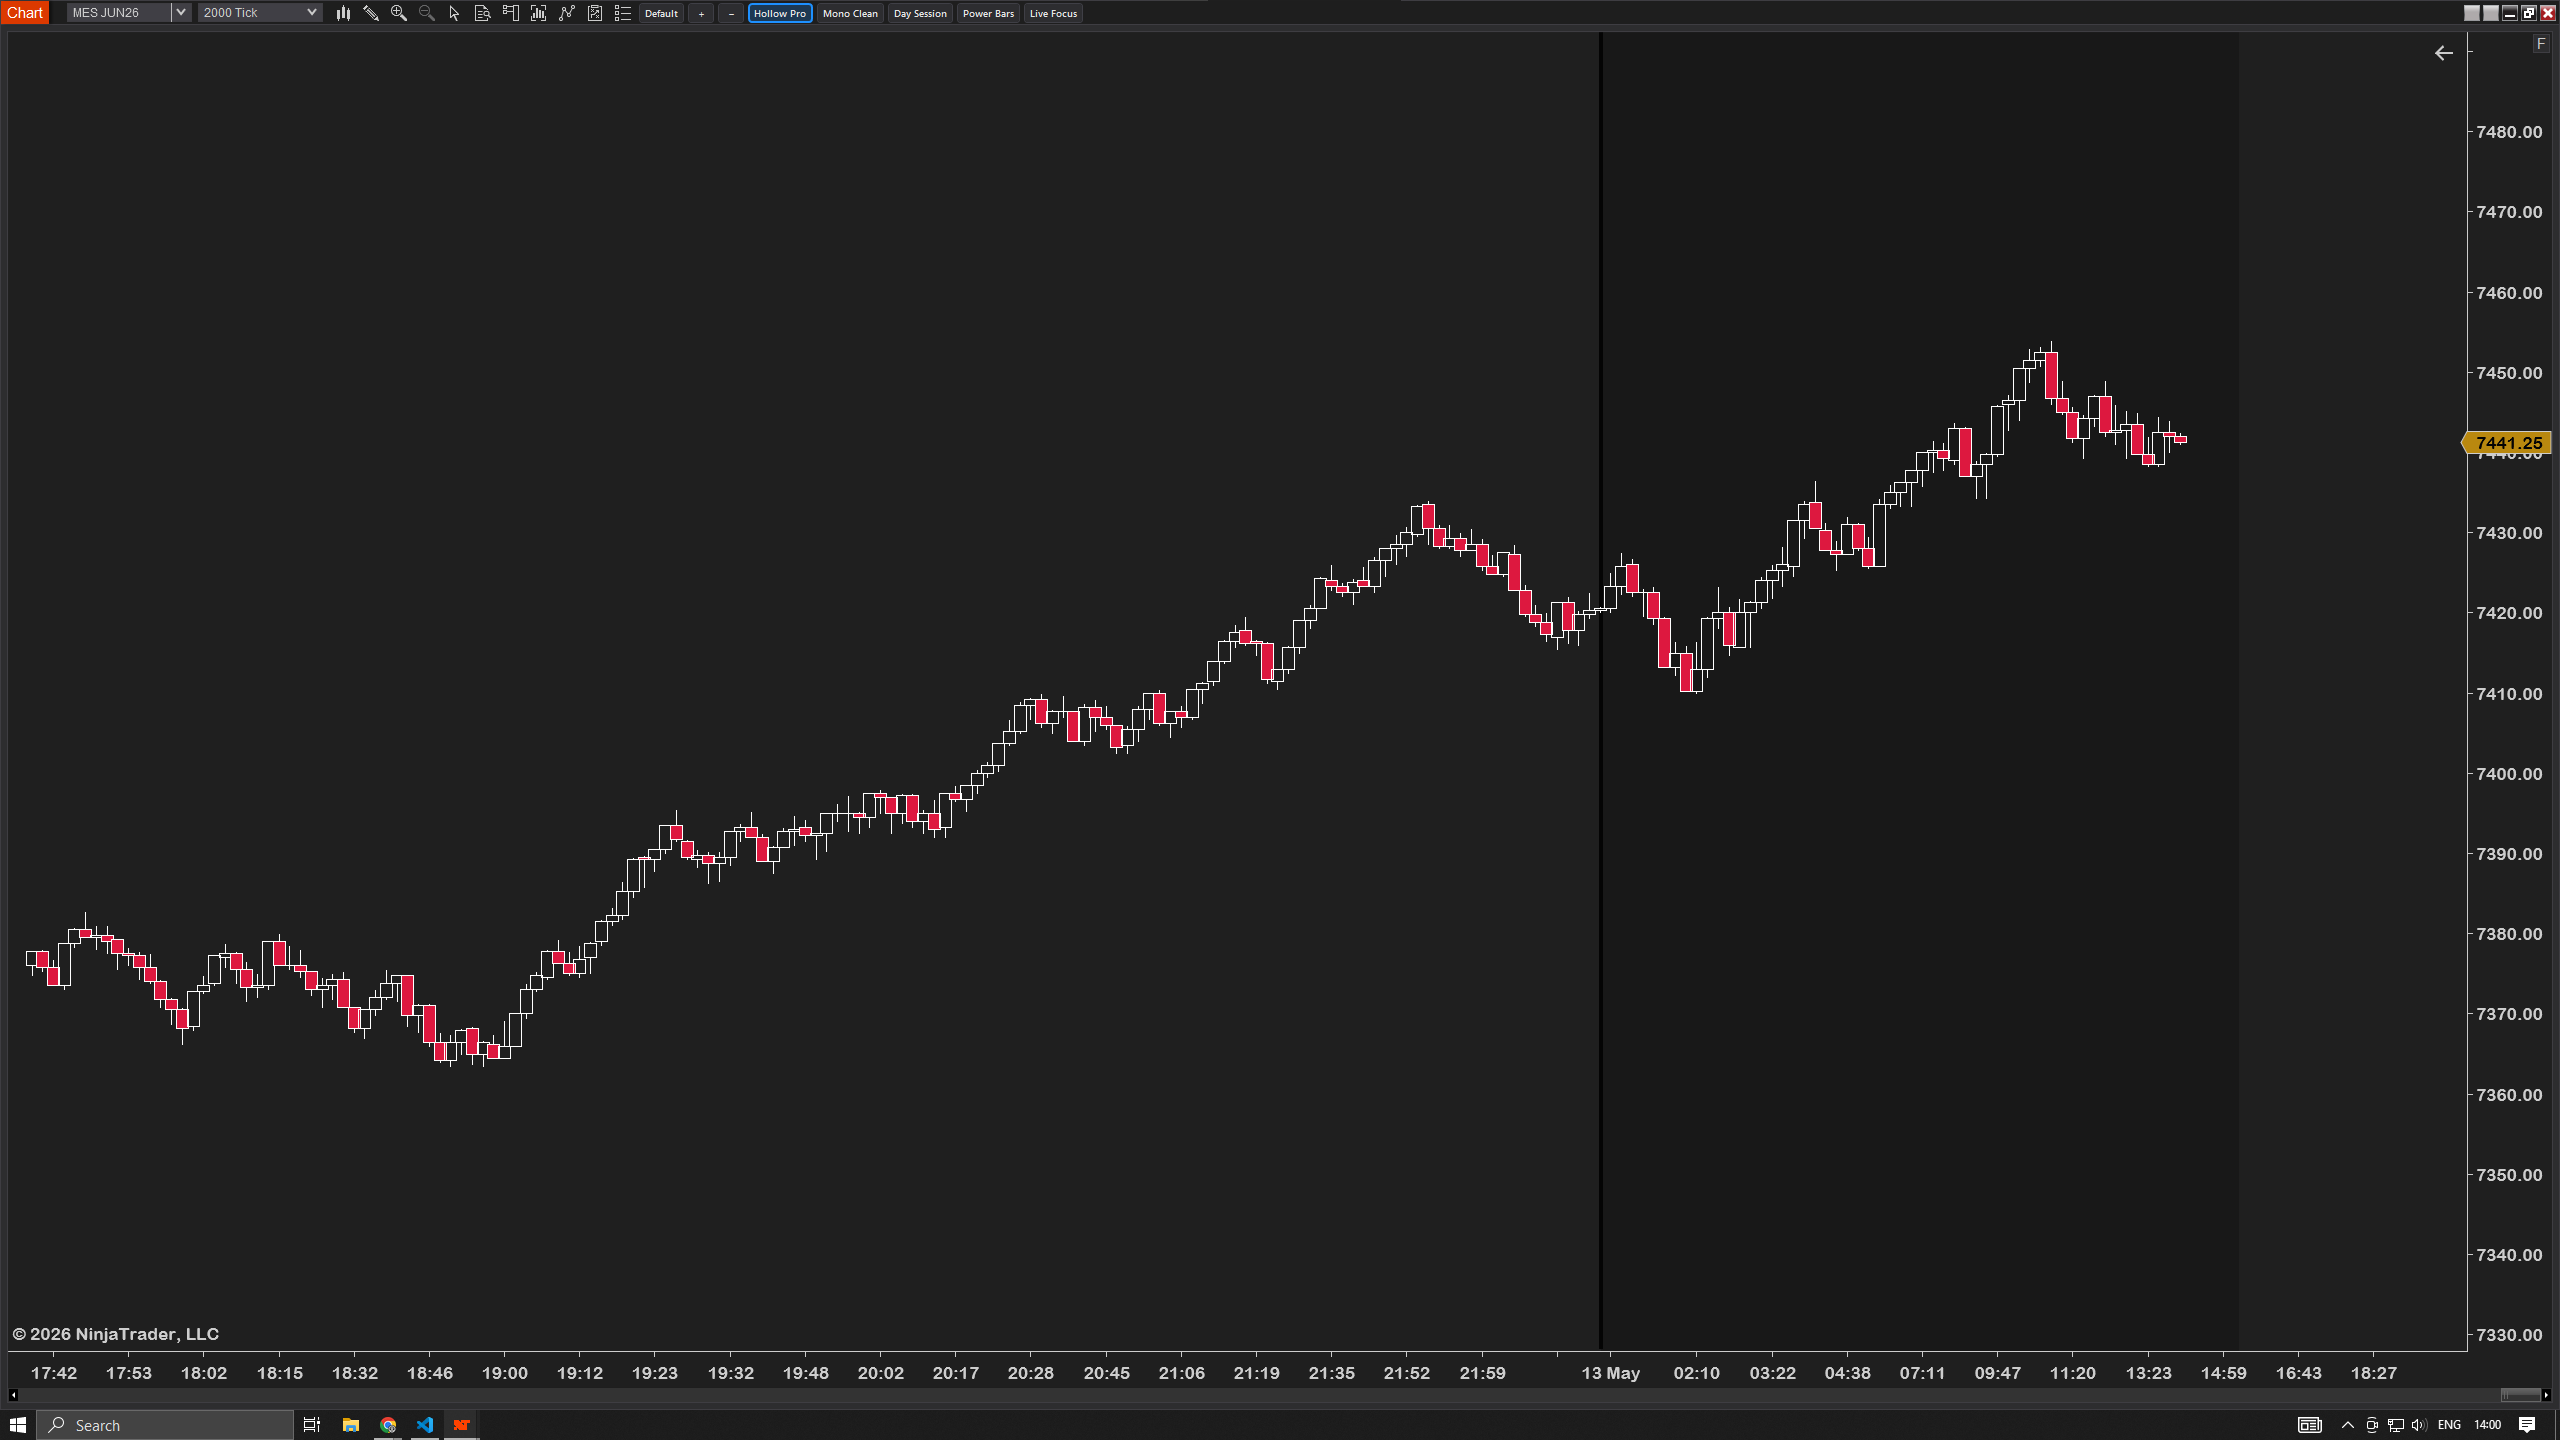Click the 7480.00 price axis label

click(2509, 132)
